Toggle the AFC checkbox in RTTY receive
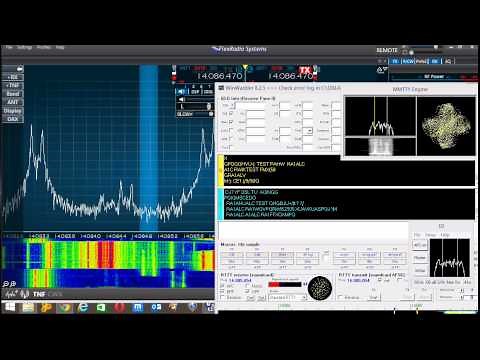Image resolution: width=480 pixels, height=360 pixels. [223, 286]
